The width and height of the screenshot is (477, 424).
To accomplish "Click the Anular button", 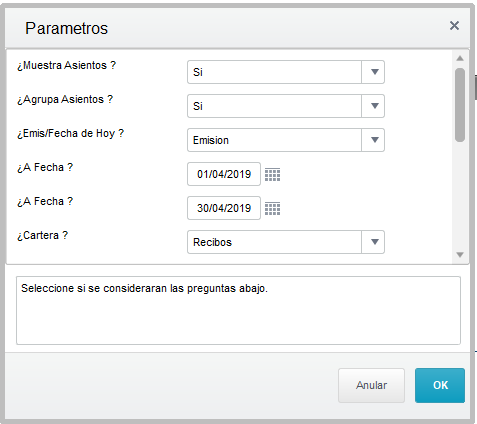I will point(371,385).
